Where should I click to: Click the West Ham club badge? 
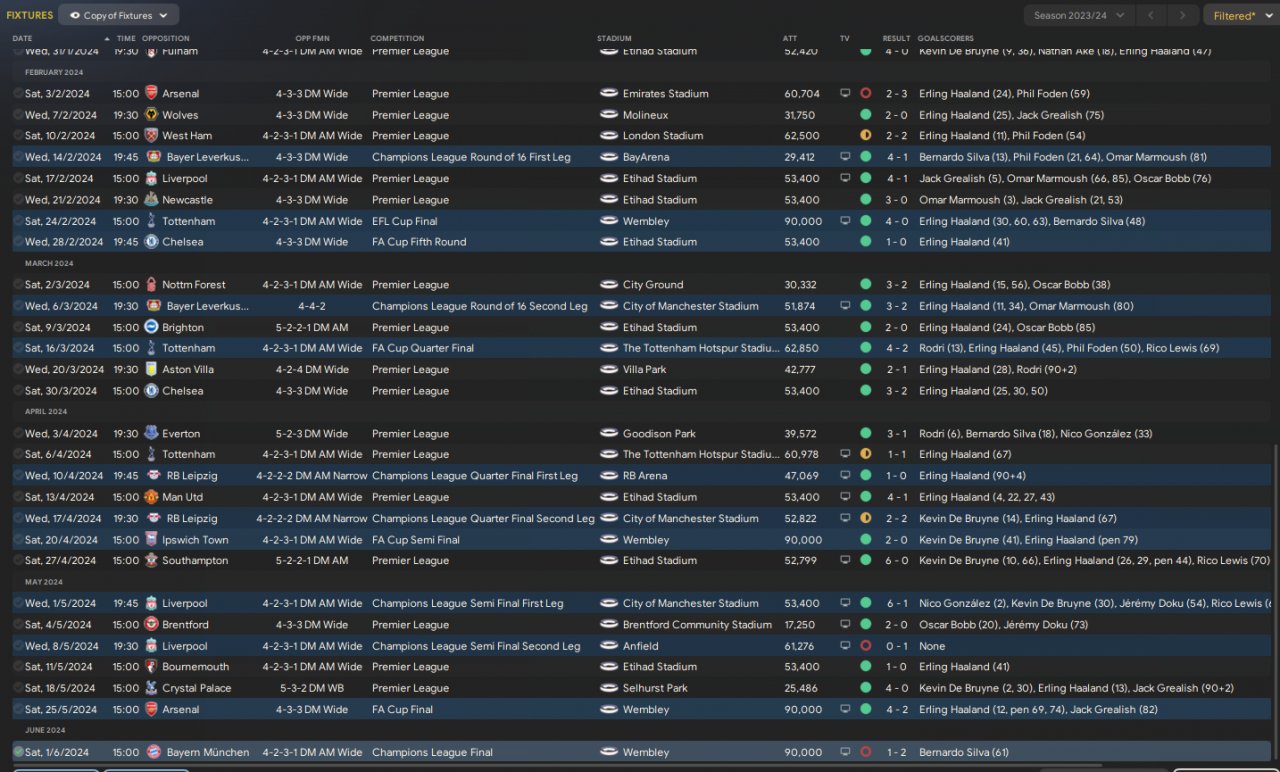[x=152, y=136]
